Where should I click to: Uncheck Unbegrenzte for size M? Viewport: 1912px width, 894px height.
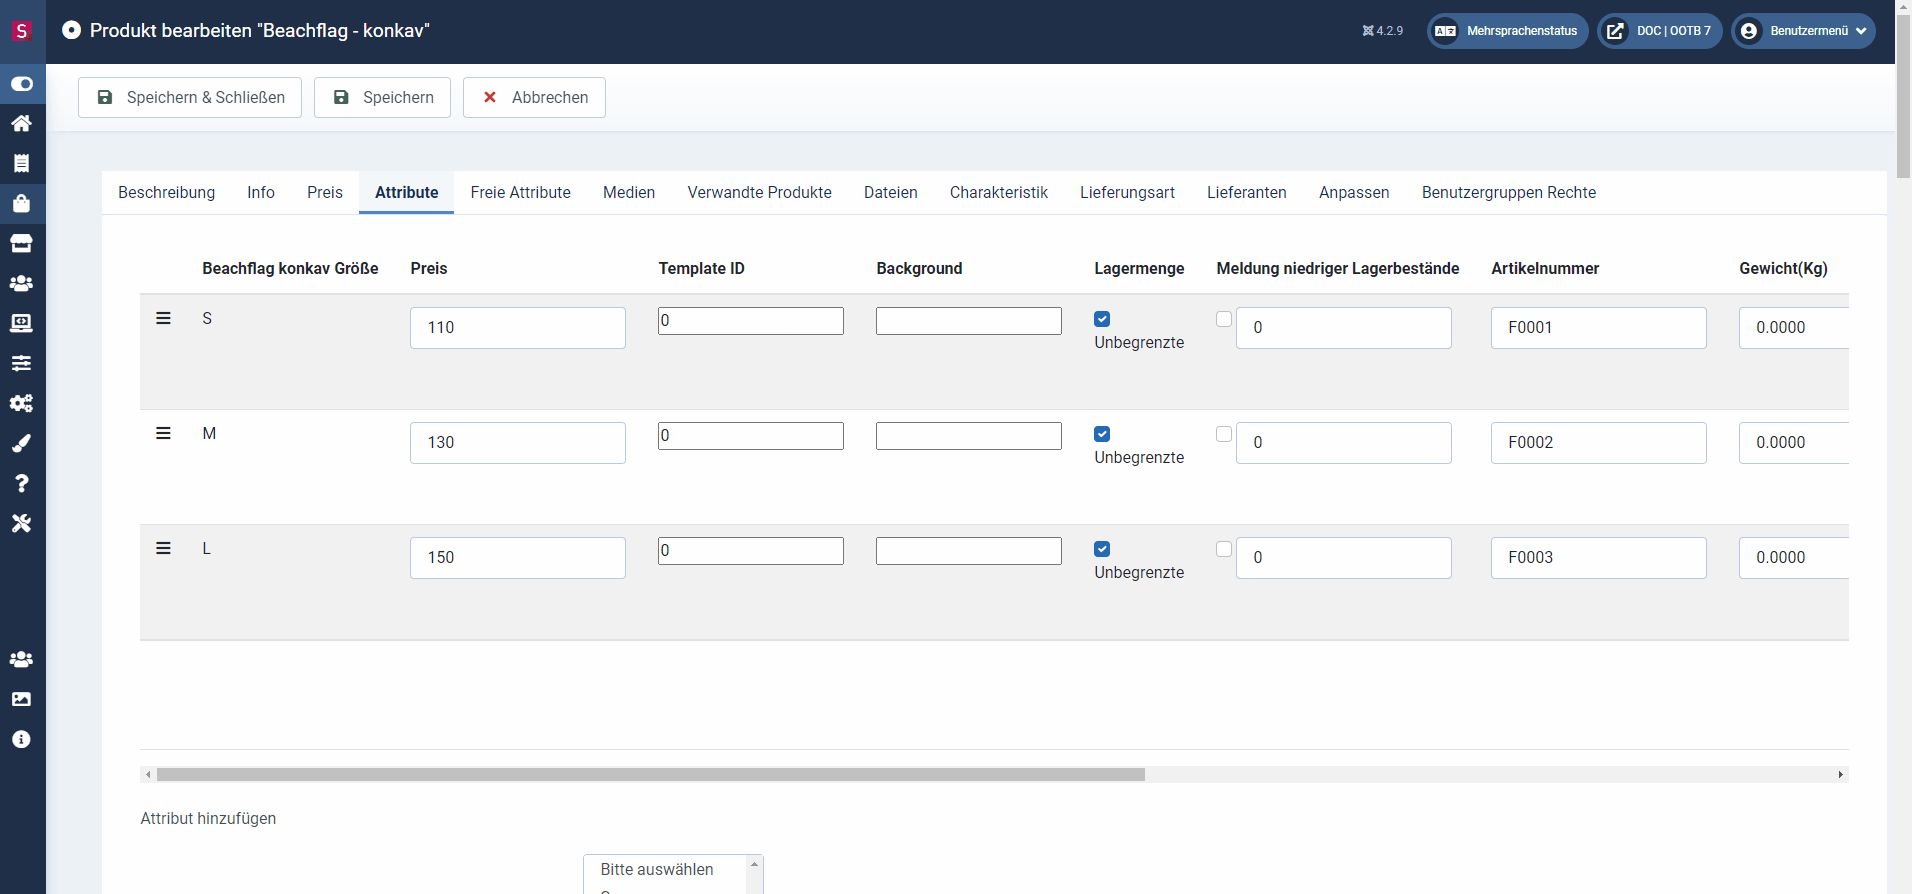[x=1102, y=434]
